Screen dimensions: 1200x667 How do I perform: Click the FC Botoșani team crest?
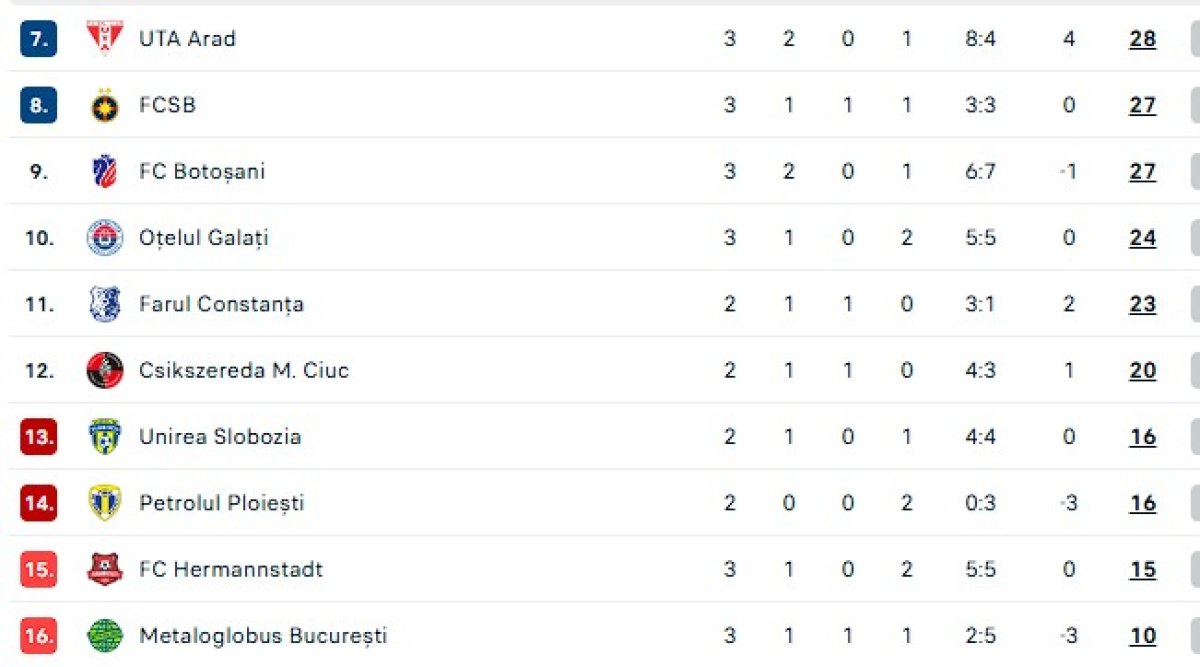[104, 172]
